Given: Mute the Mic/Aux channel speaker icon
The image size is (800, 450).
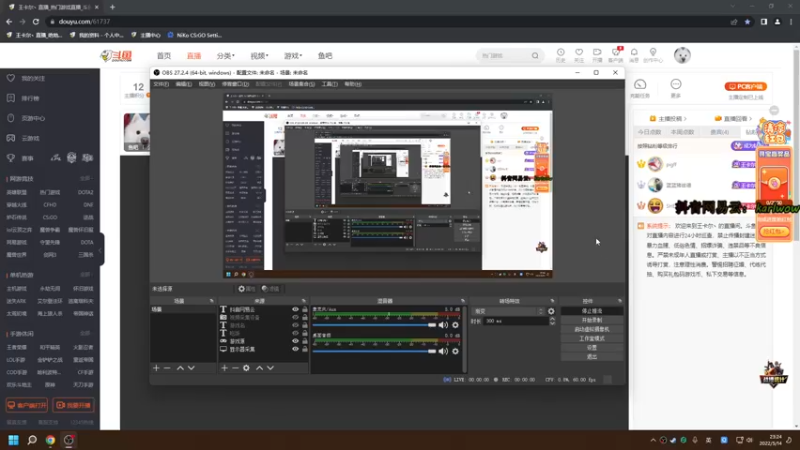Looking at the screenshot, I should click(443, 325).
